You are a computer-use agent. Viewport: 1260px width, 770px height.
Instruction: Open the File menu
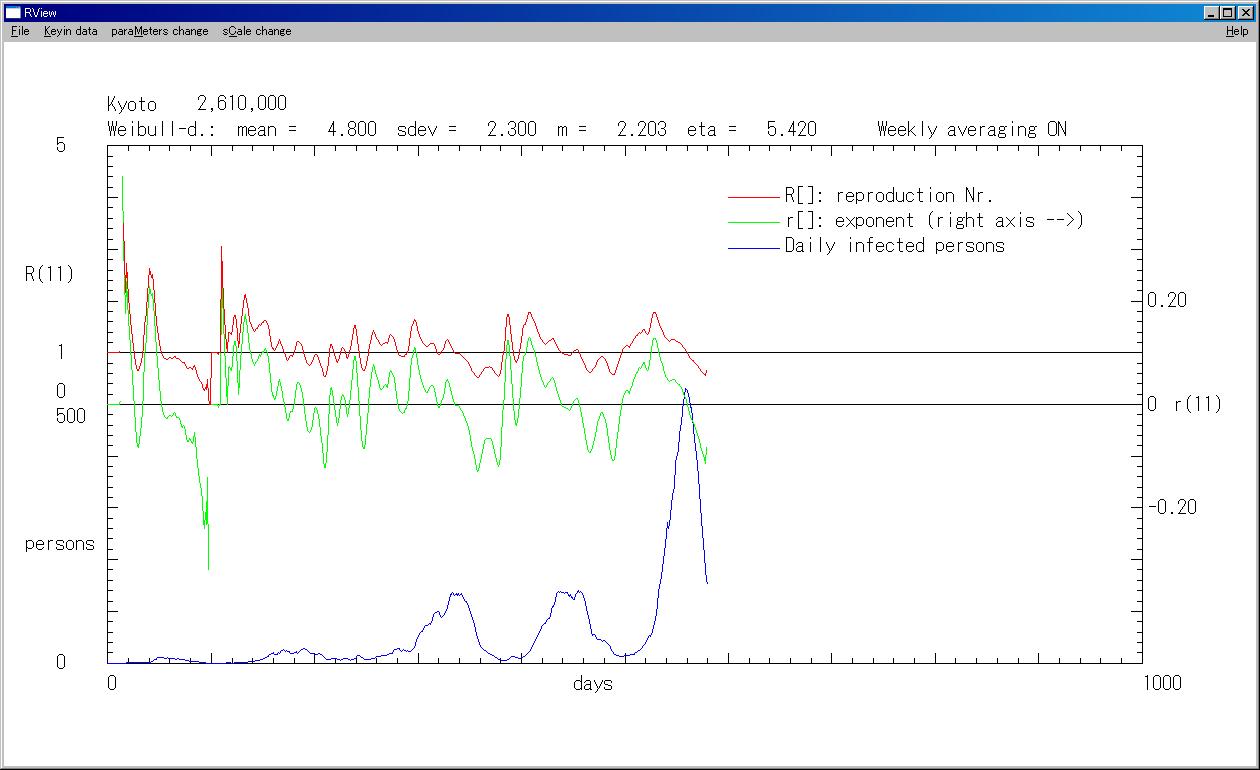coord(20,31)
